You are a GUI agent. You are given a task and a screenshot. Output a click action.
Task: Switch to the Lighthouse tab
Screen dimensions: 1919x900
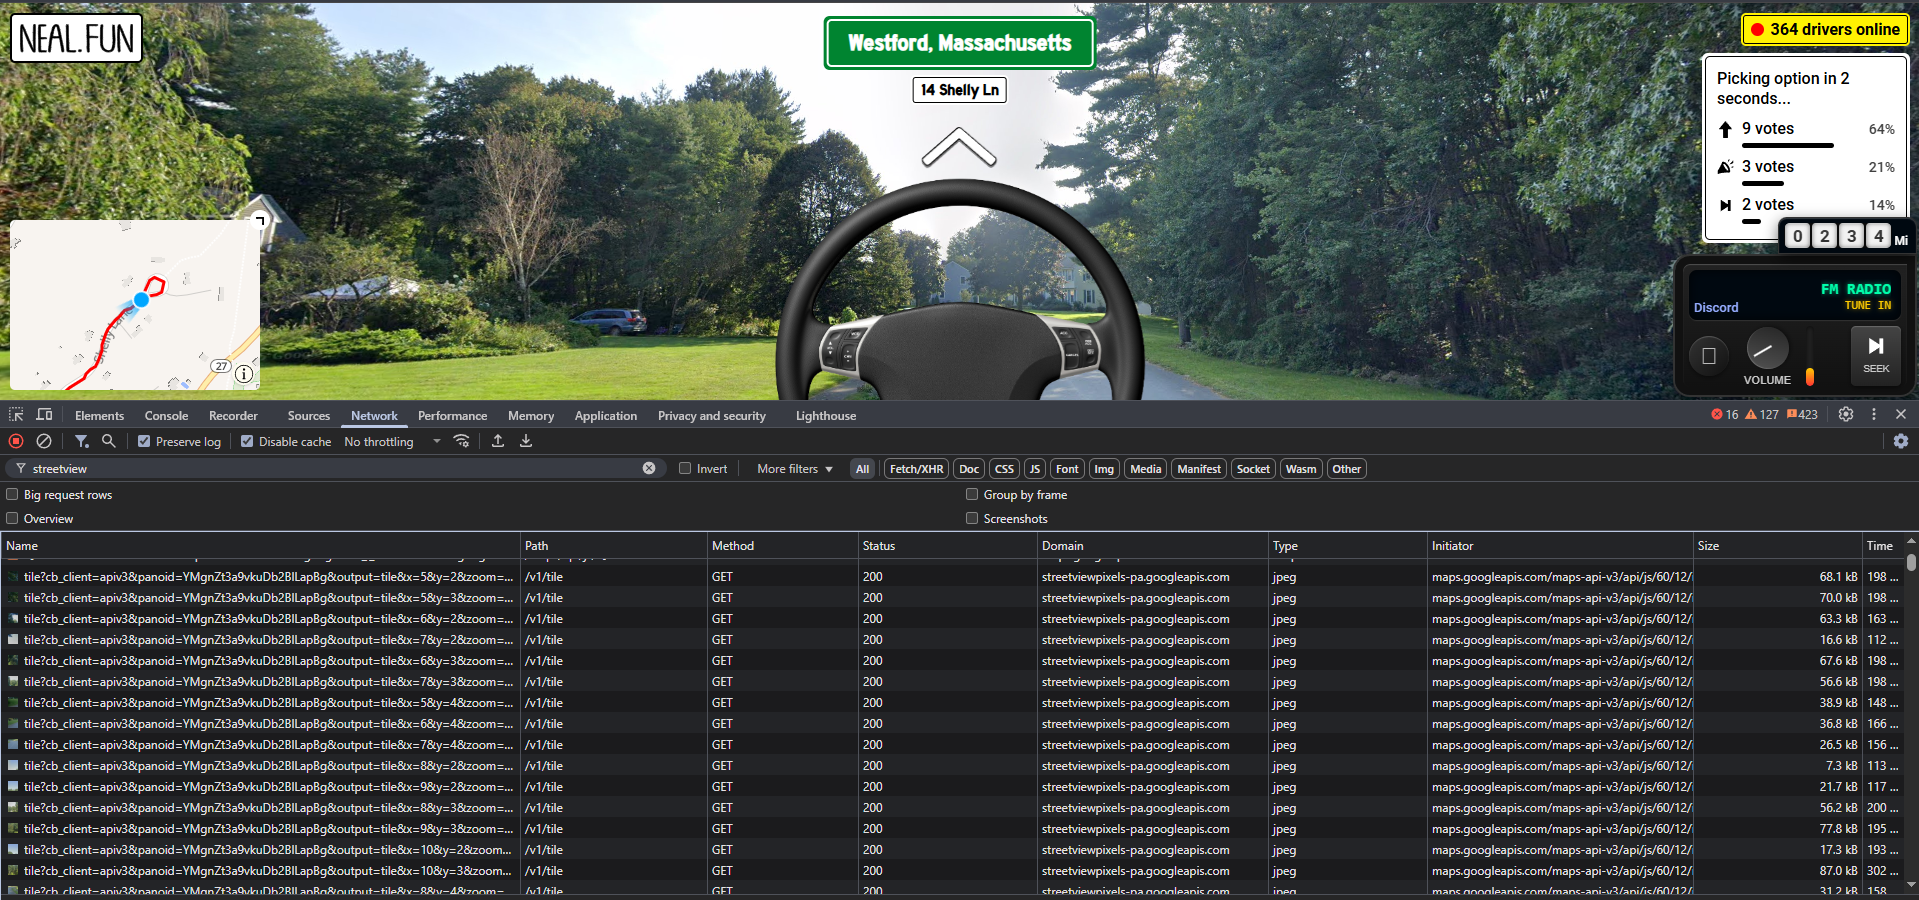pyautogui.click(x=826, y=415)
